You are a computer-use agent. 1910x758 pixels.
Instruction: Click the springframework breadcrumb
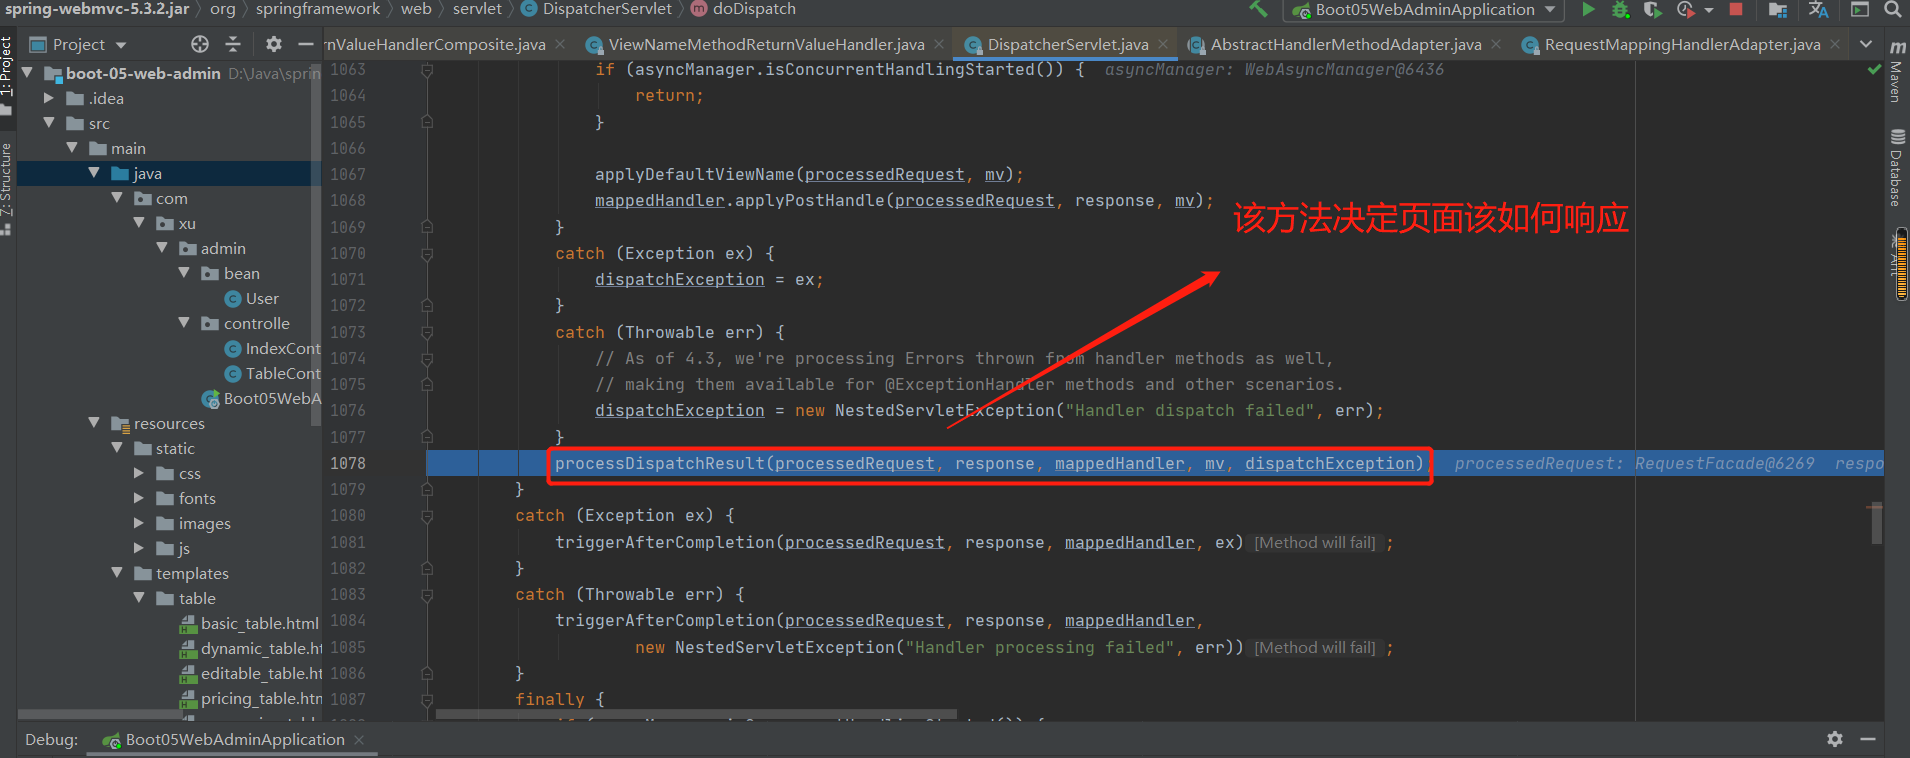point(317,9)
